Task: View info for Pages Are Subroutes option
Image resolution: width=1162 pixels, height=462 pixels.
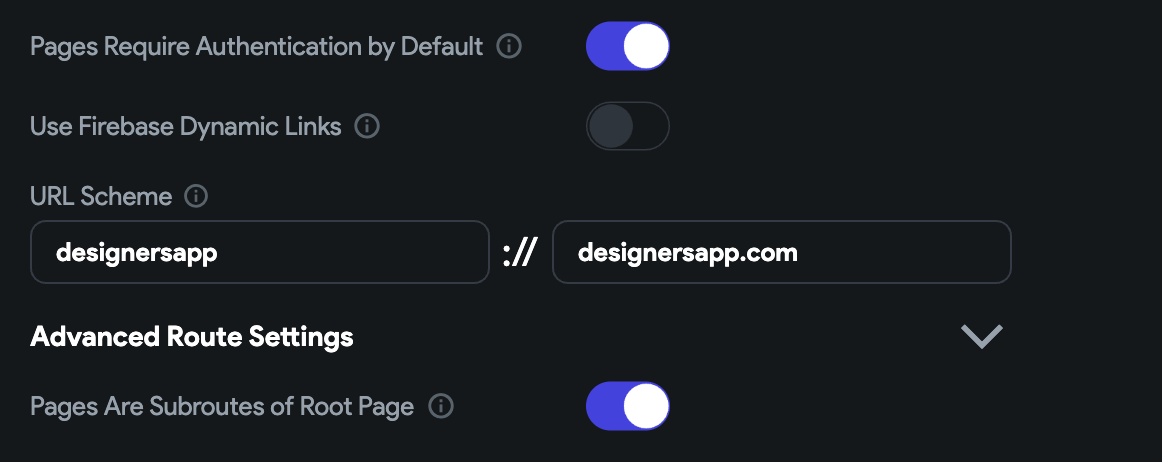Action: 441,406
